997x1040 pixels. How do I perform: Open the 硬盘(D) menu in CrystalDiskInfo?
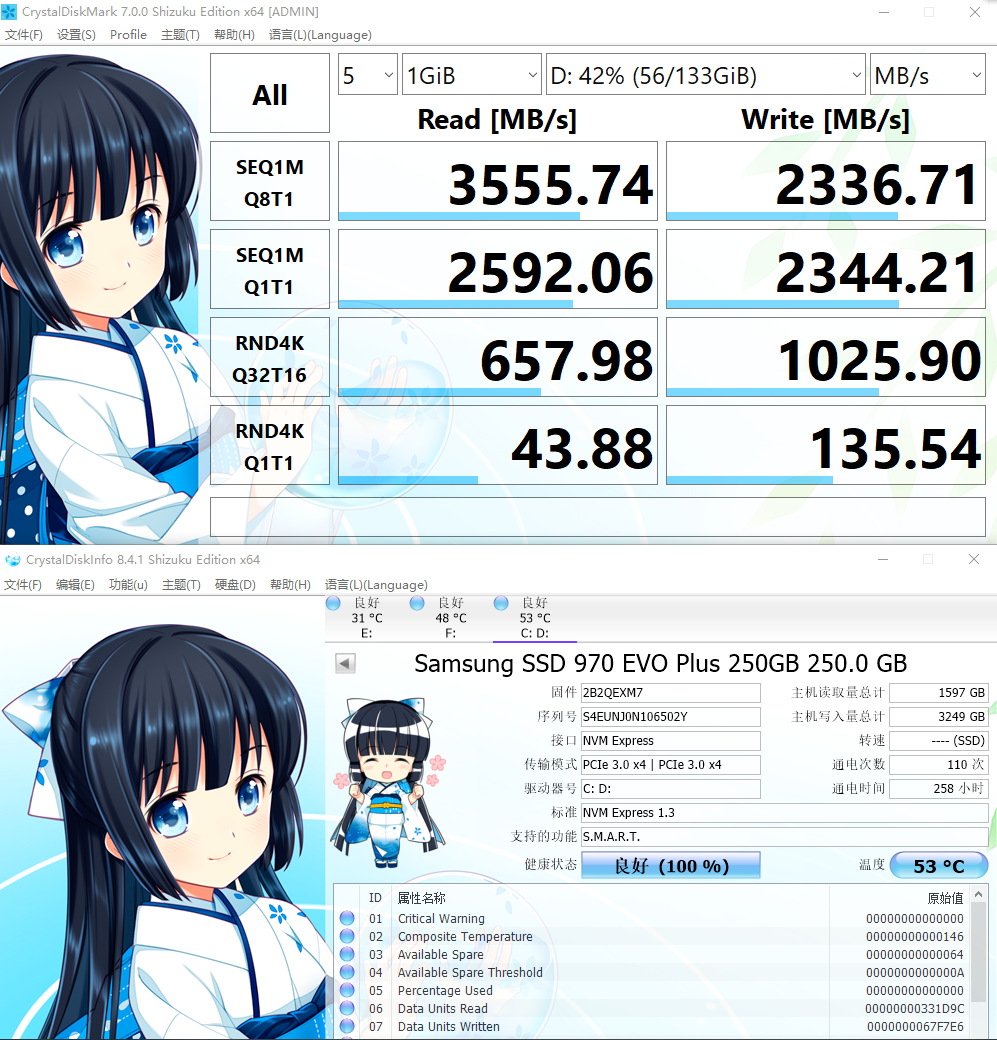point(235,585)
